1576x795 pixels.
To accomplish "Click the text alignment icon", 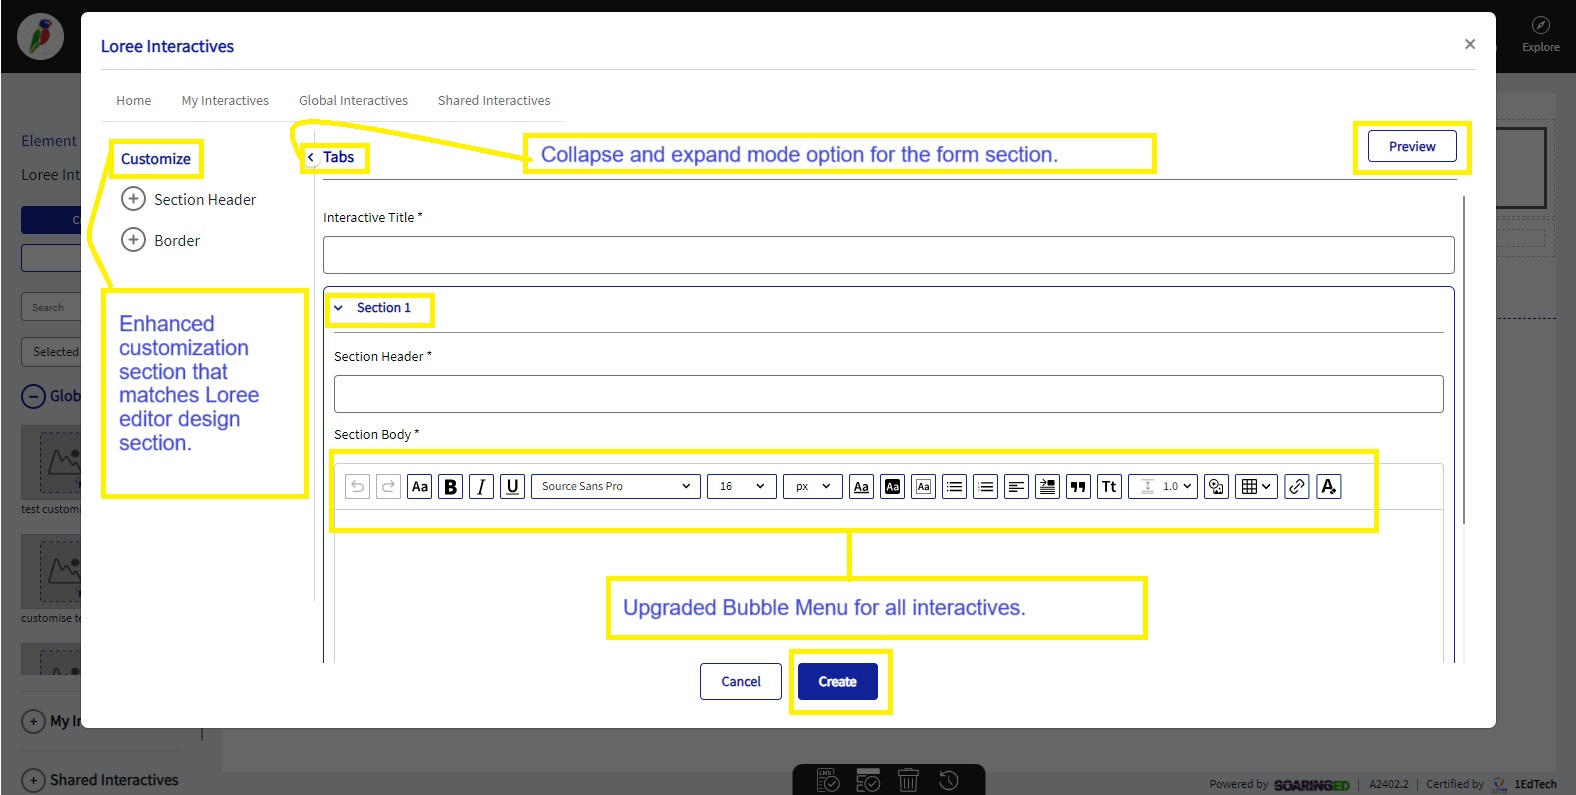I will click(x=1016, y=486).
